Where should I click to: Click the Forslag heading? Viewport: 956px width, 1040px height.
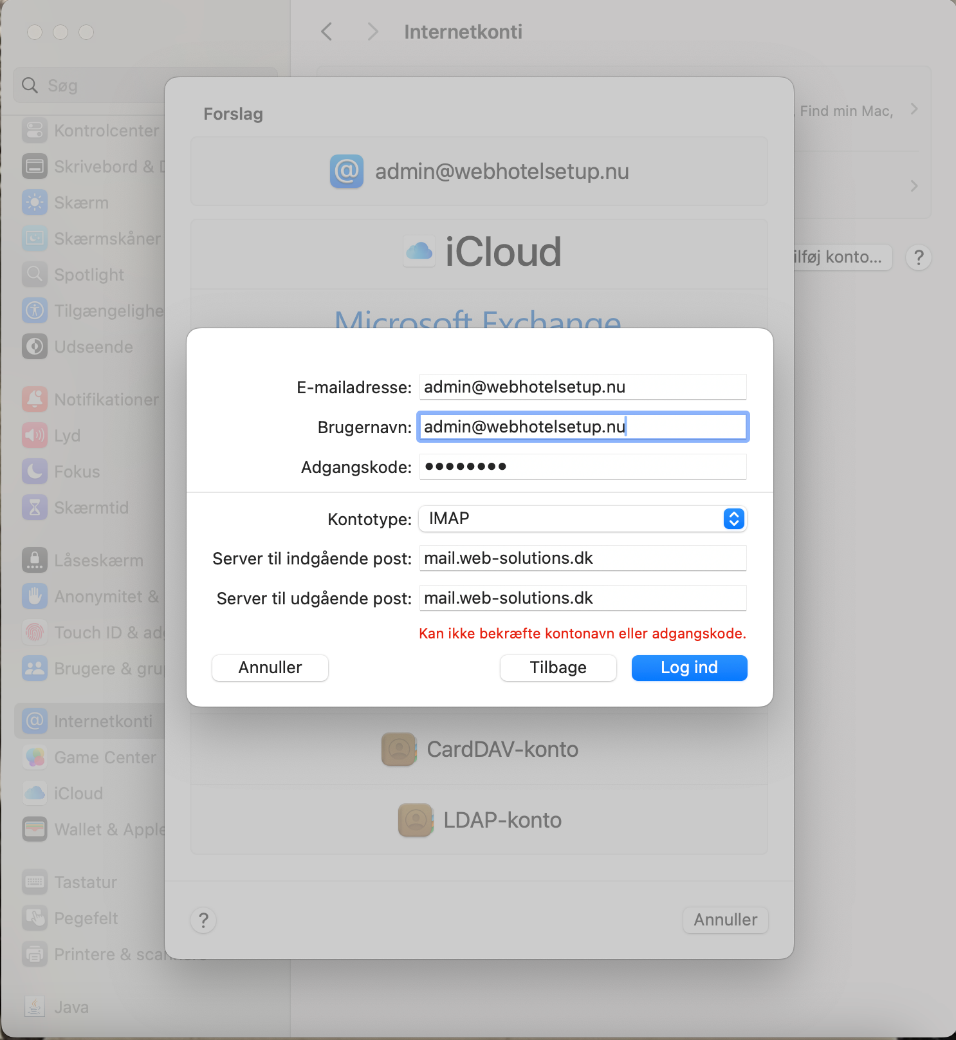coord(233,114)
